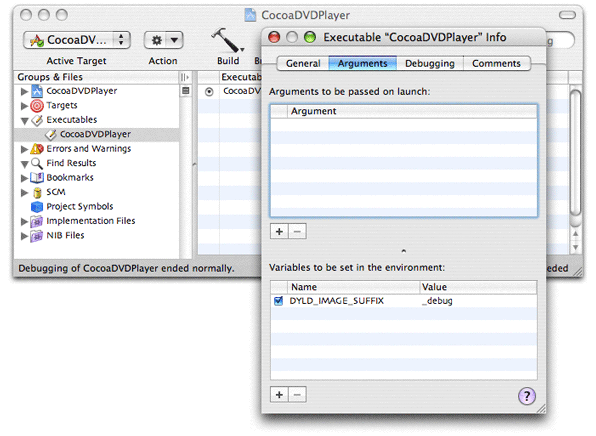This screenshot has height=436, width=596.
Task: Expand the Targets group
Action: [24, 106]
